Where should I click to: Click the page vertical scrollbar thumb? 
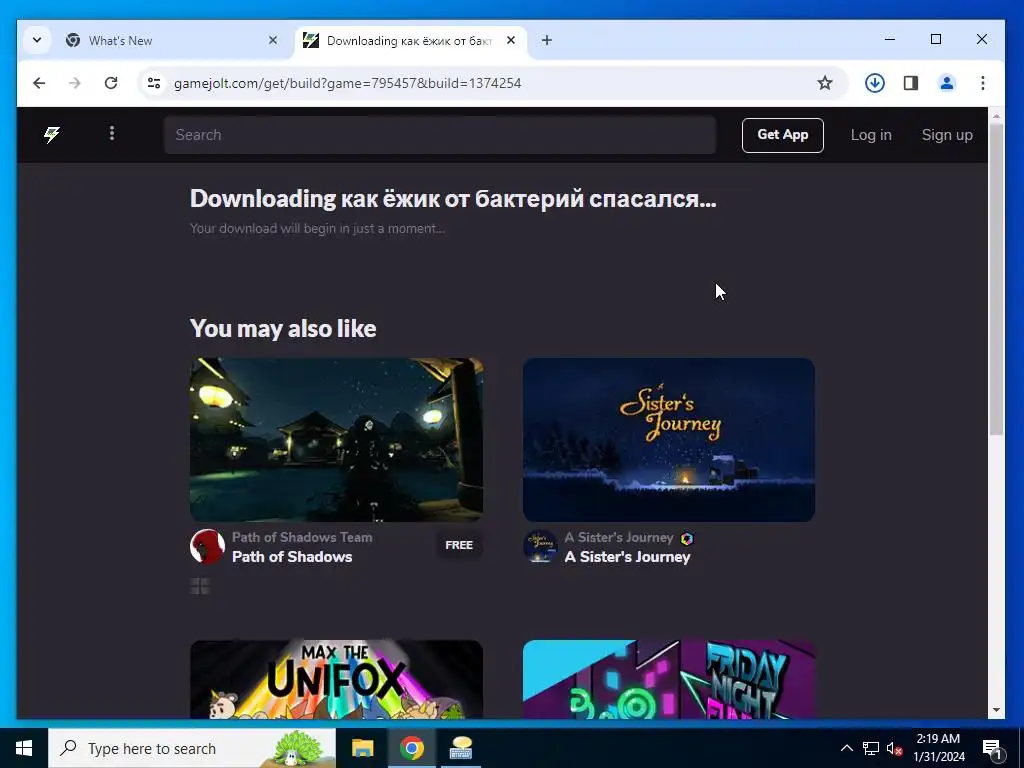point(996,280)
